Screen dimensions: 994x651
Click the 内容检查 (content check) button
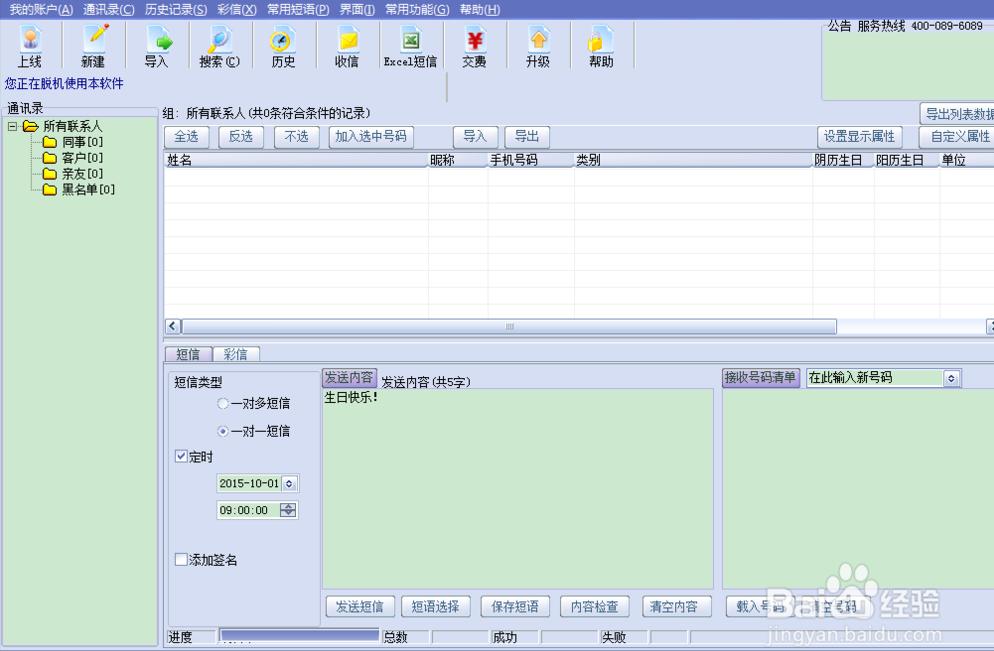point(596,606)
